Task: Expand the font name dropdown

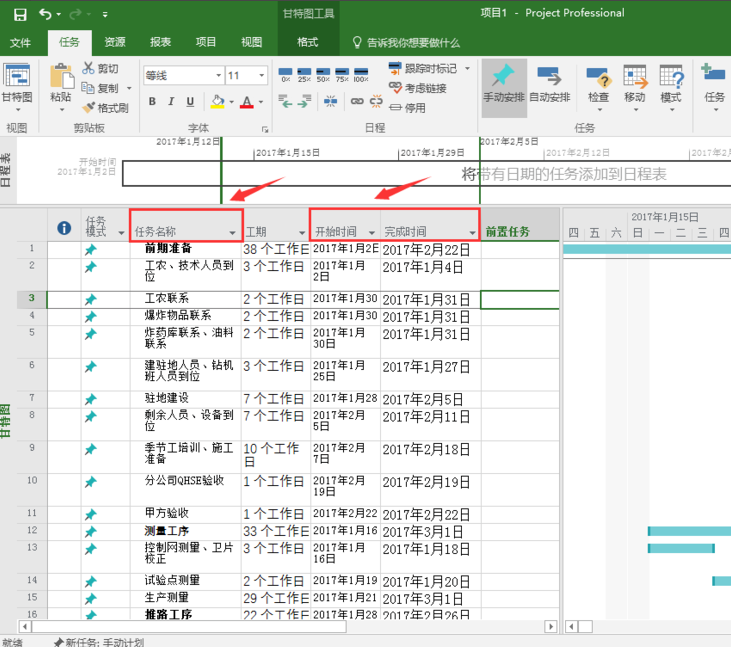Action: [x=216, y=76]
